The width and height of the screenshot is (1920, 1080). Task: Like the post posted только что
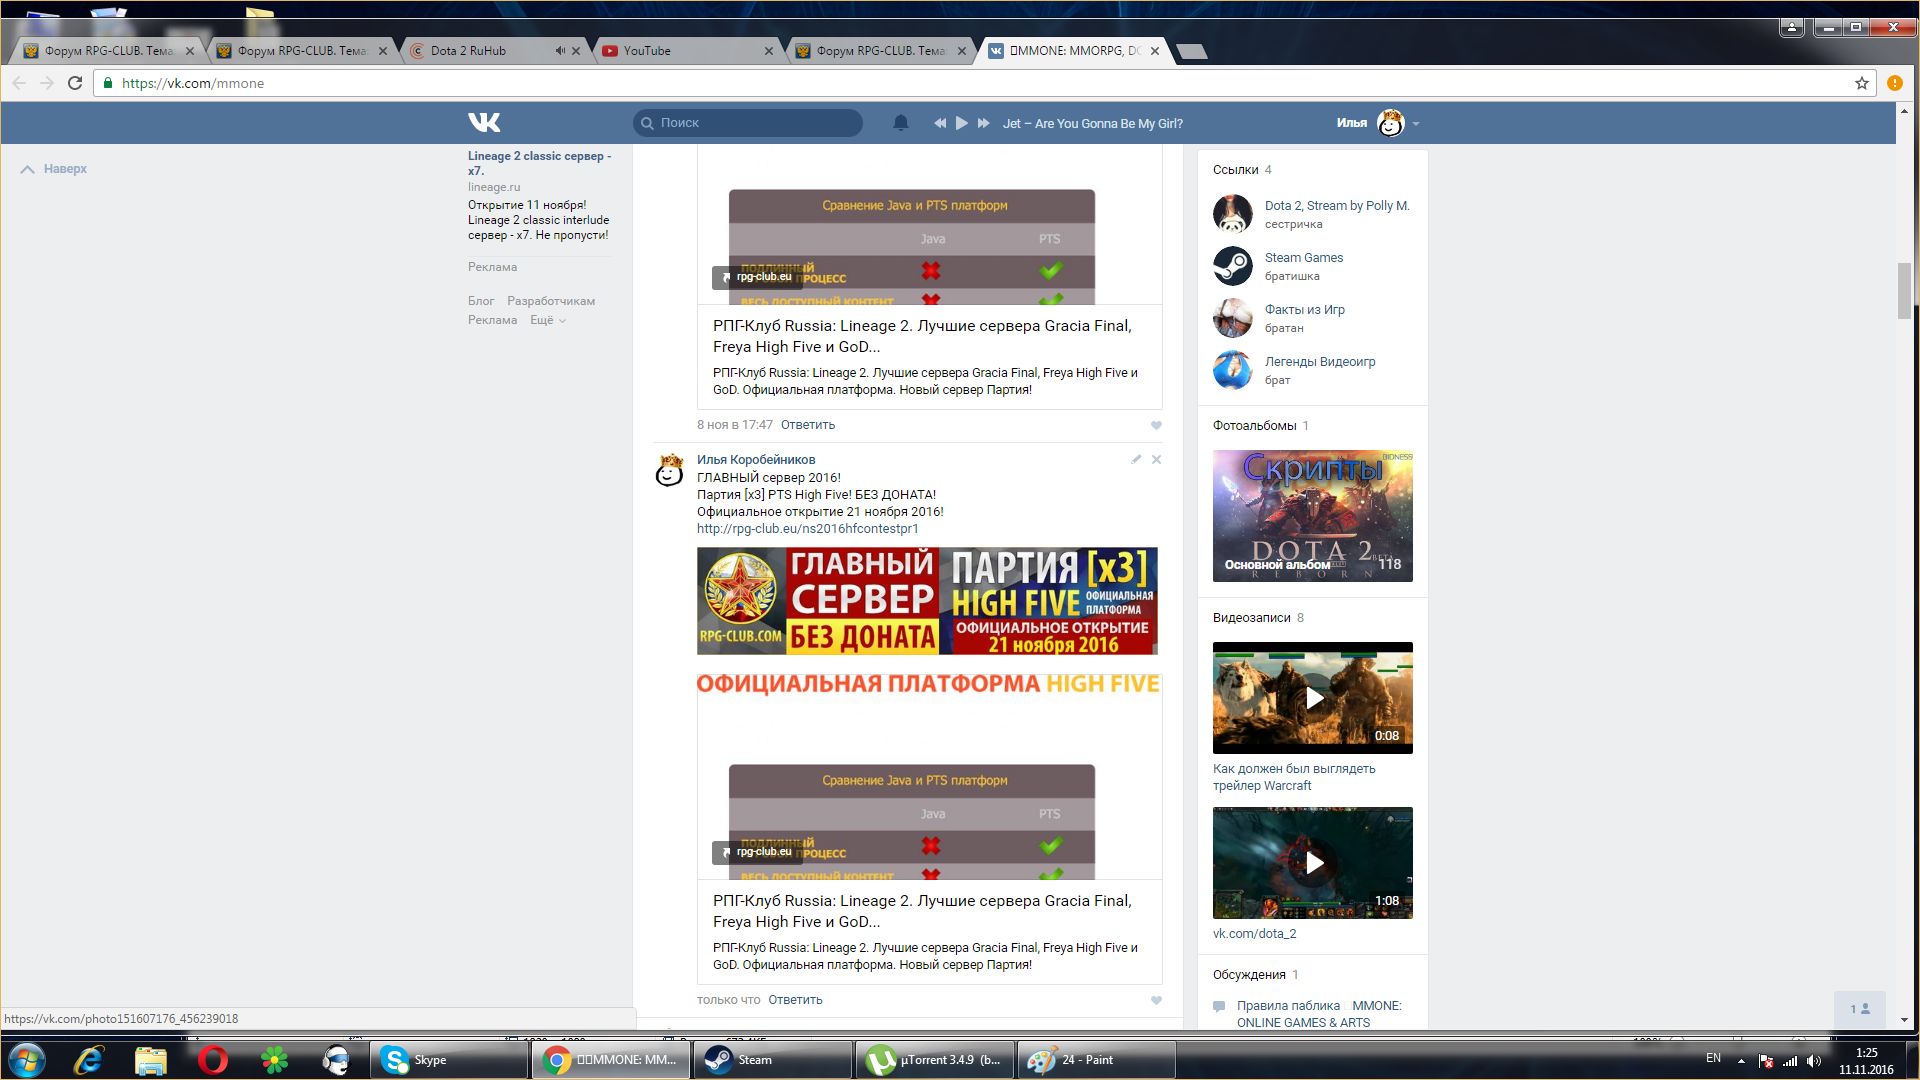tap(1156, 1000)
